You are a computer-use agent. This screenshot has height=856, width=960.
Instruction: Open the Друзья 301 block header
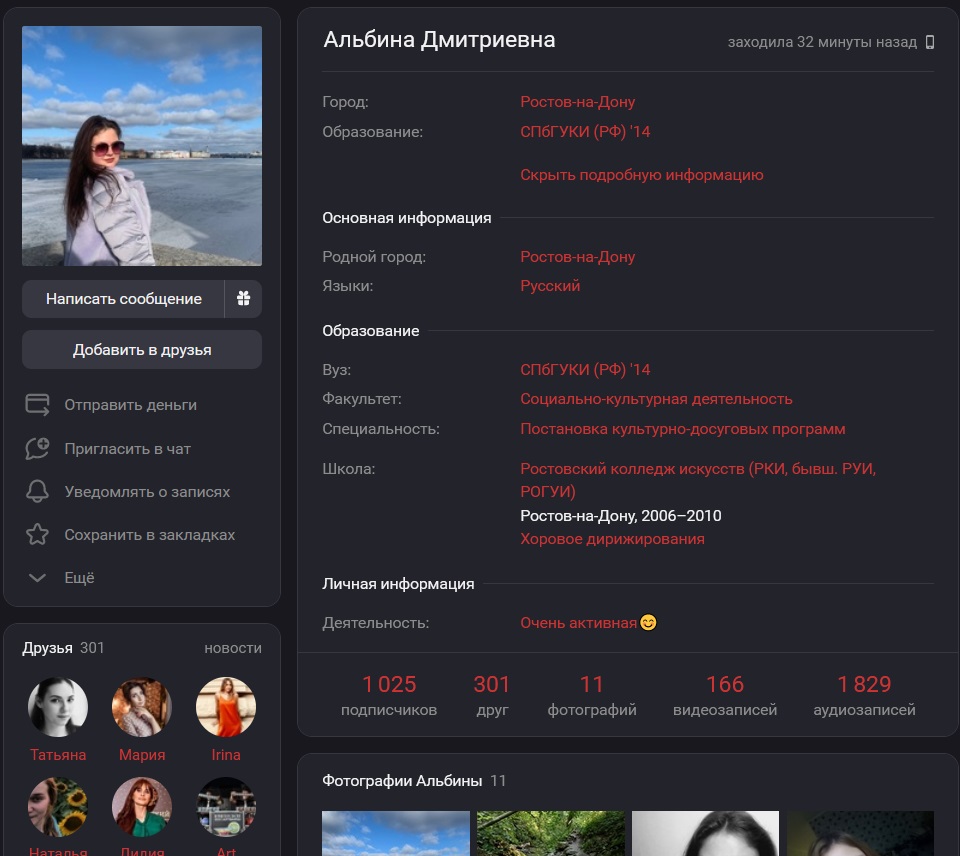click(63, 648)
